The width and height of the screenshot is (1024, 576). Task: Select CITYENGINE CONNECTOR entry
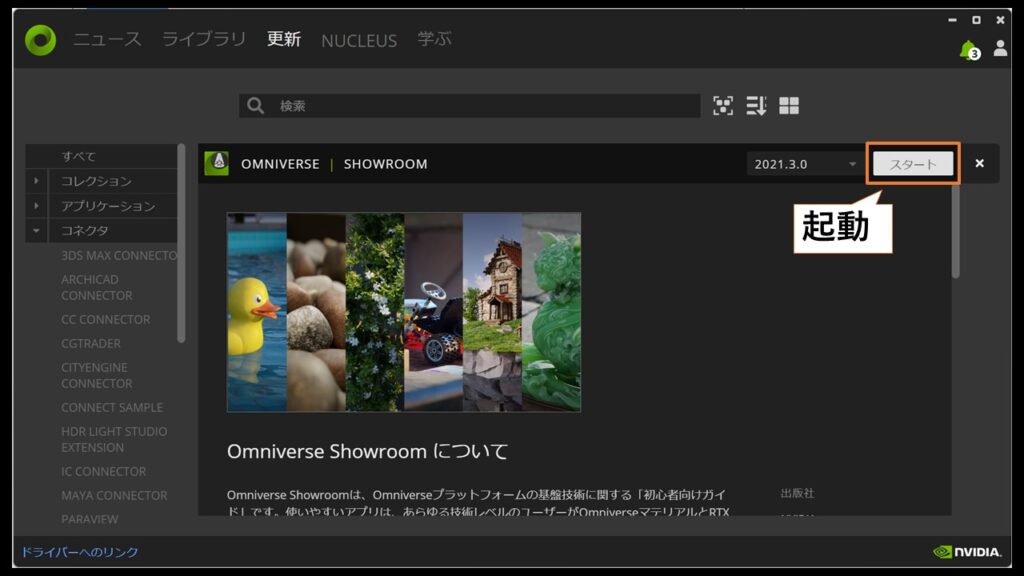pyautogui.click(x=97, y=376)
